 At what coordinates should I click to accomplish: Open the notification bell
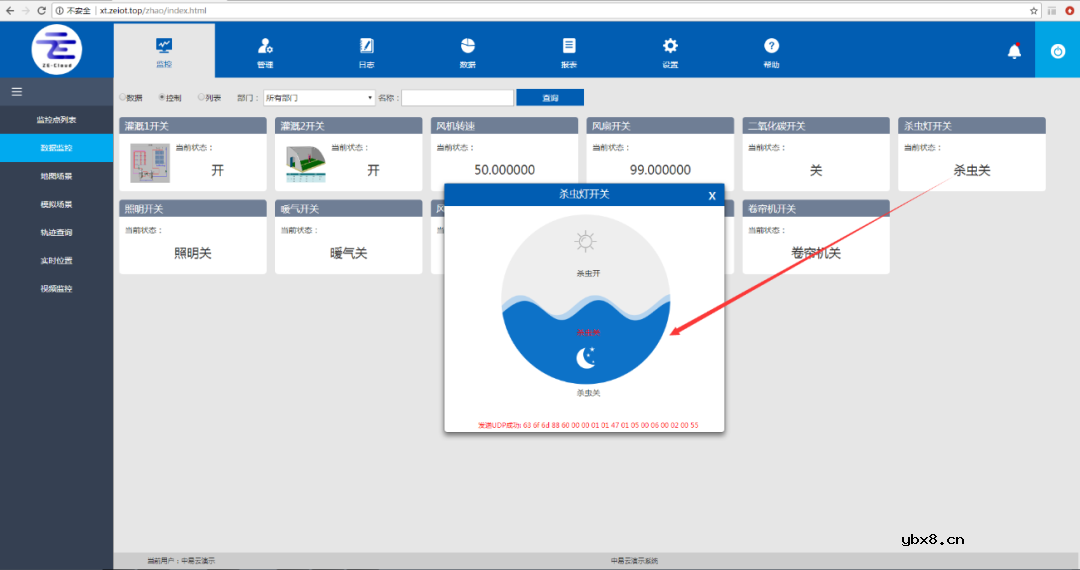coord(1014,51)
